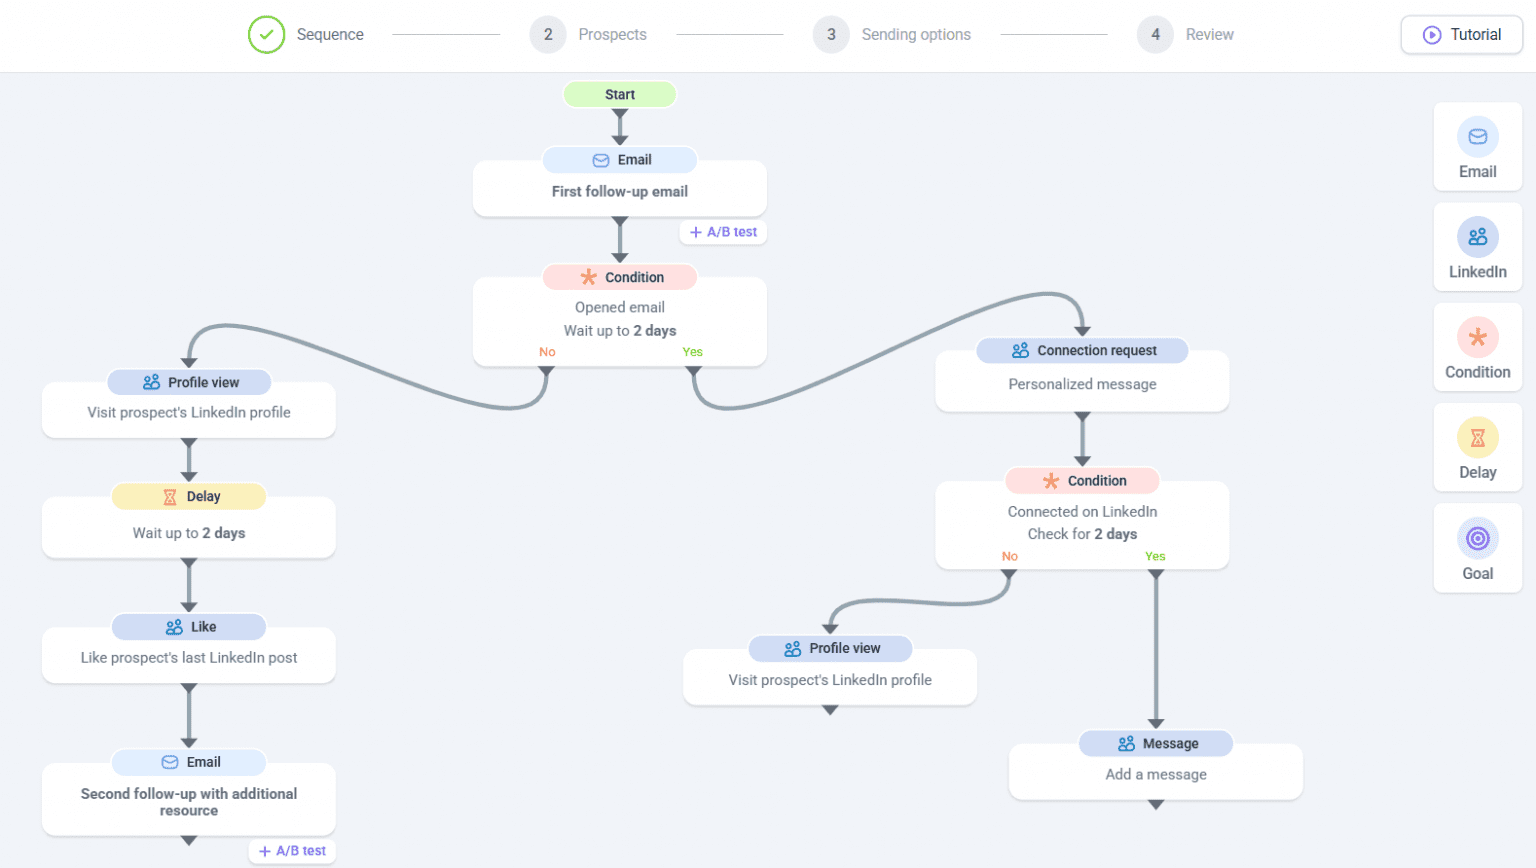Add a Goal step from sidebar
This screenshot has width=1536, height=868.
pos(1477,548)
